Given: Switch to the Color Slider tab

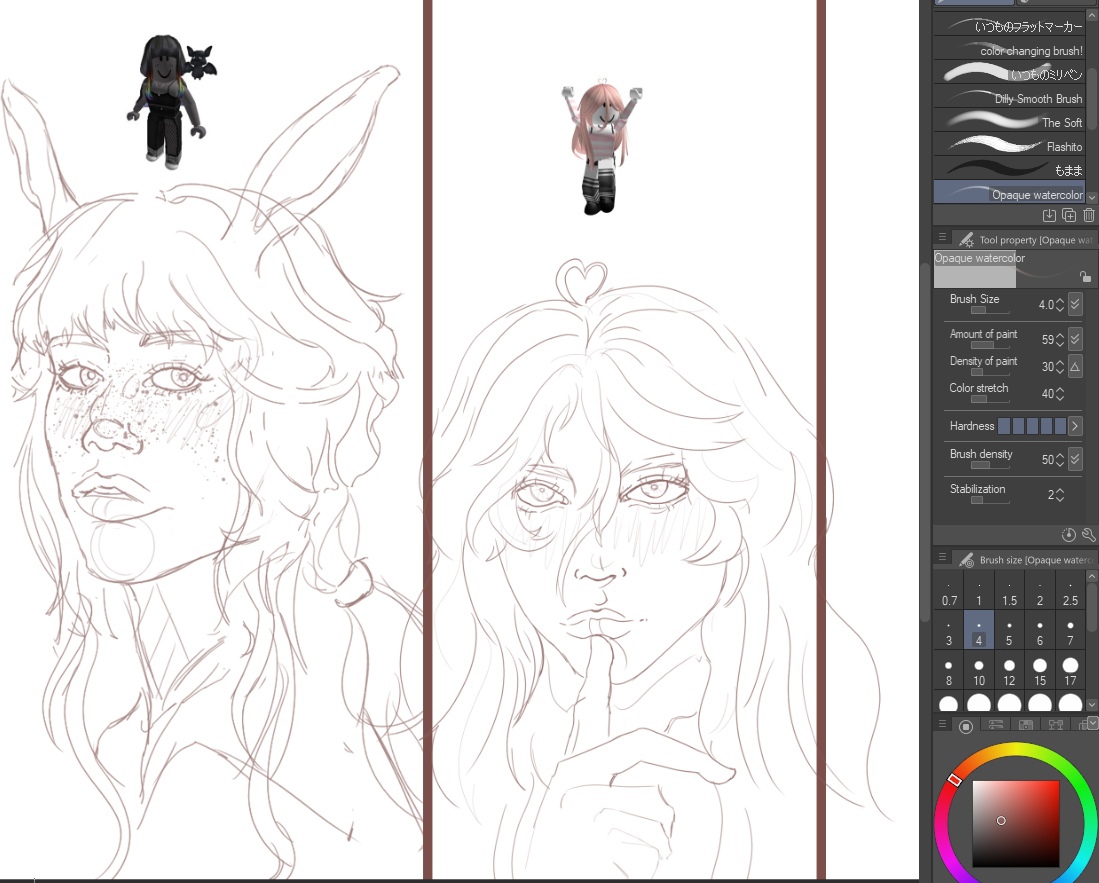Looking at the screenshot, I should [995, 725].
